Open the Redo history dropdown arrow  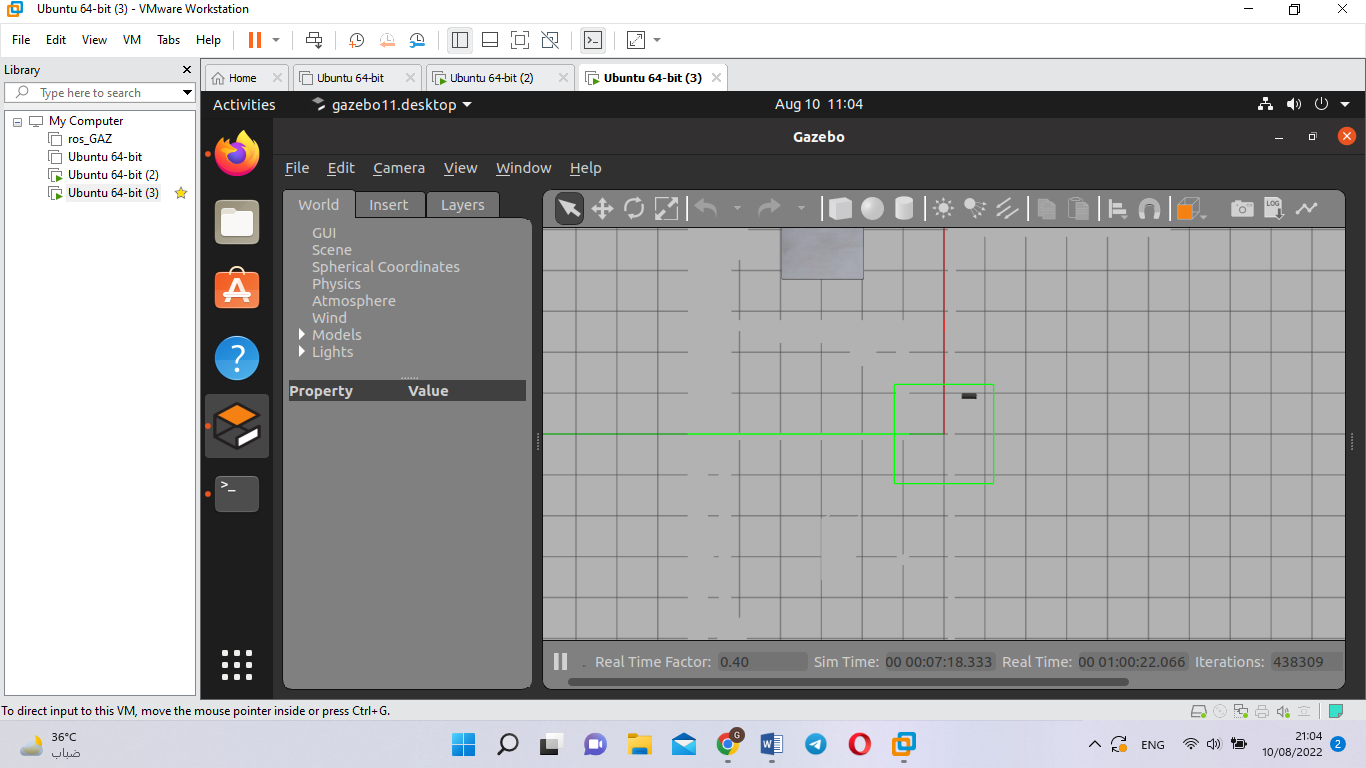[801, 209]
